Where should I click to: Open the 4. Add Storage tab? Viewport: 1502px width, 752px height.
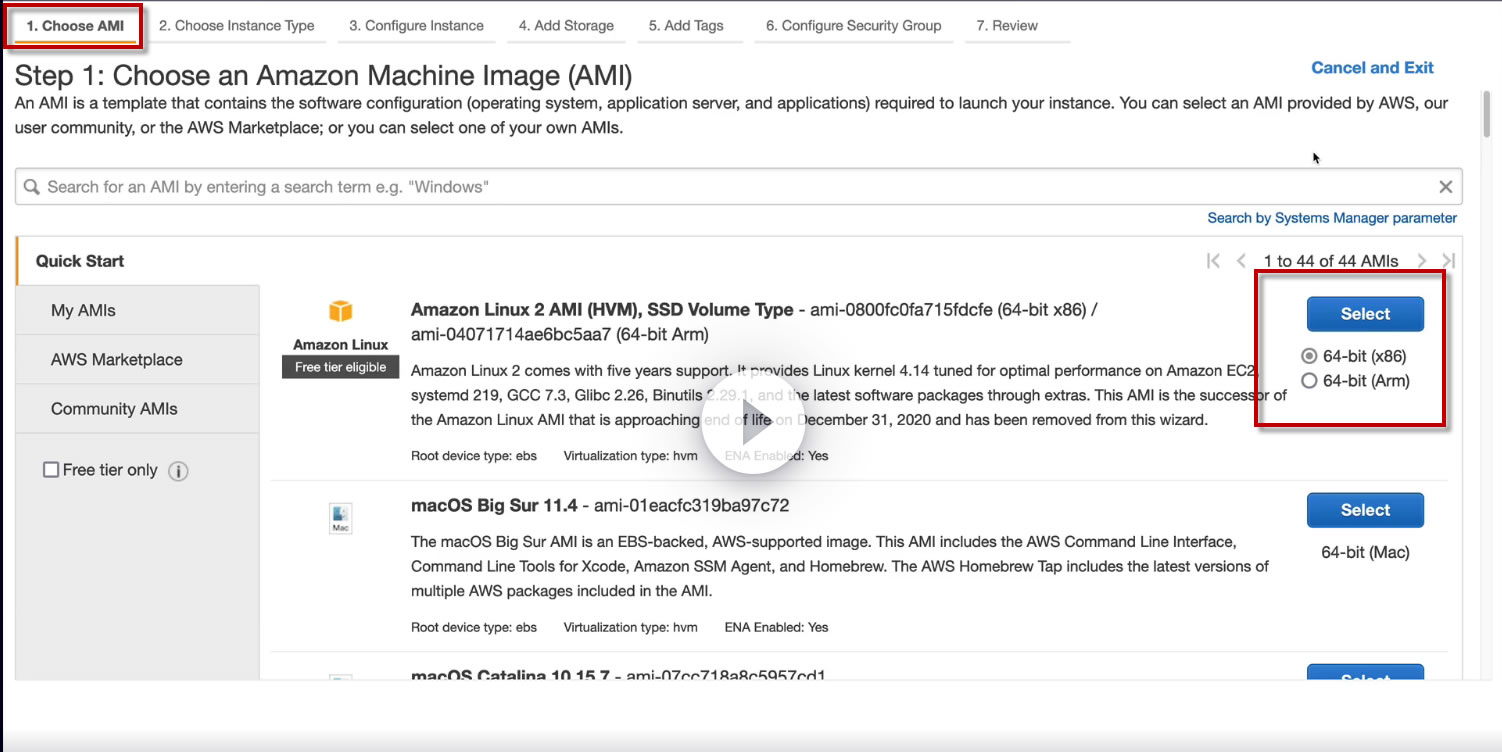(566, 26)
